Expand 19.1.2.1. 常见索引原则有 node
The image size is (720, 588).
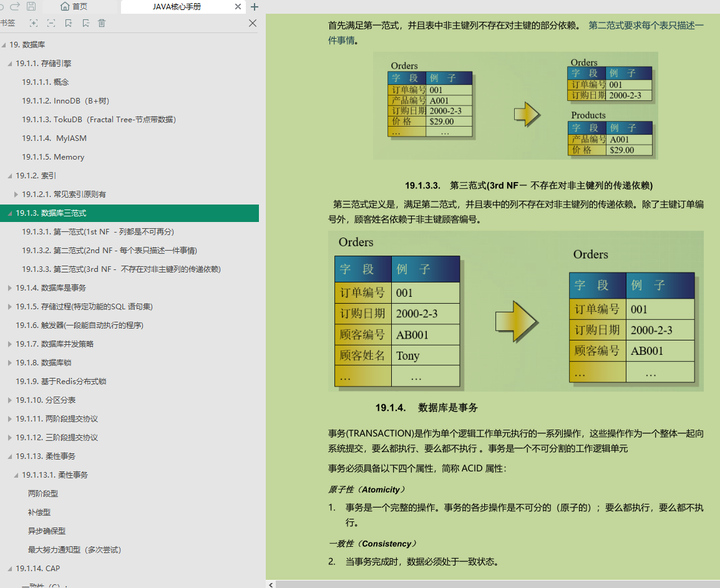[x=16, y=195]
